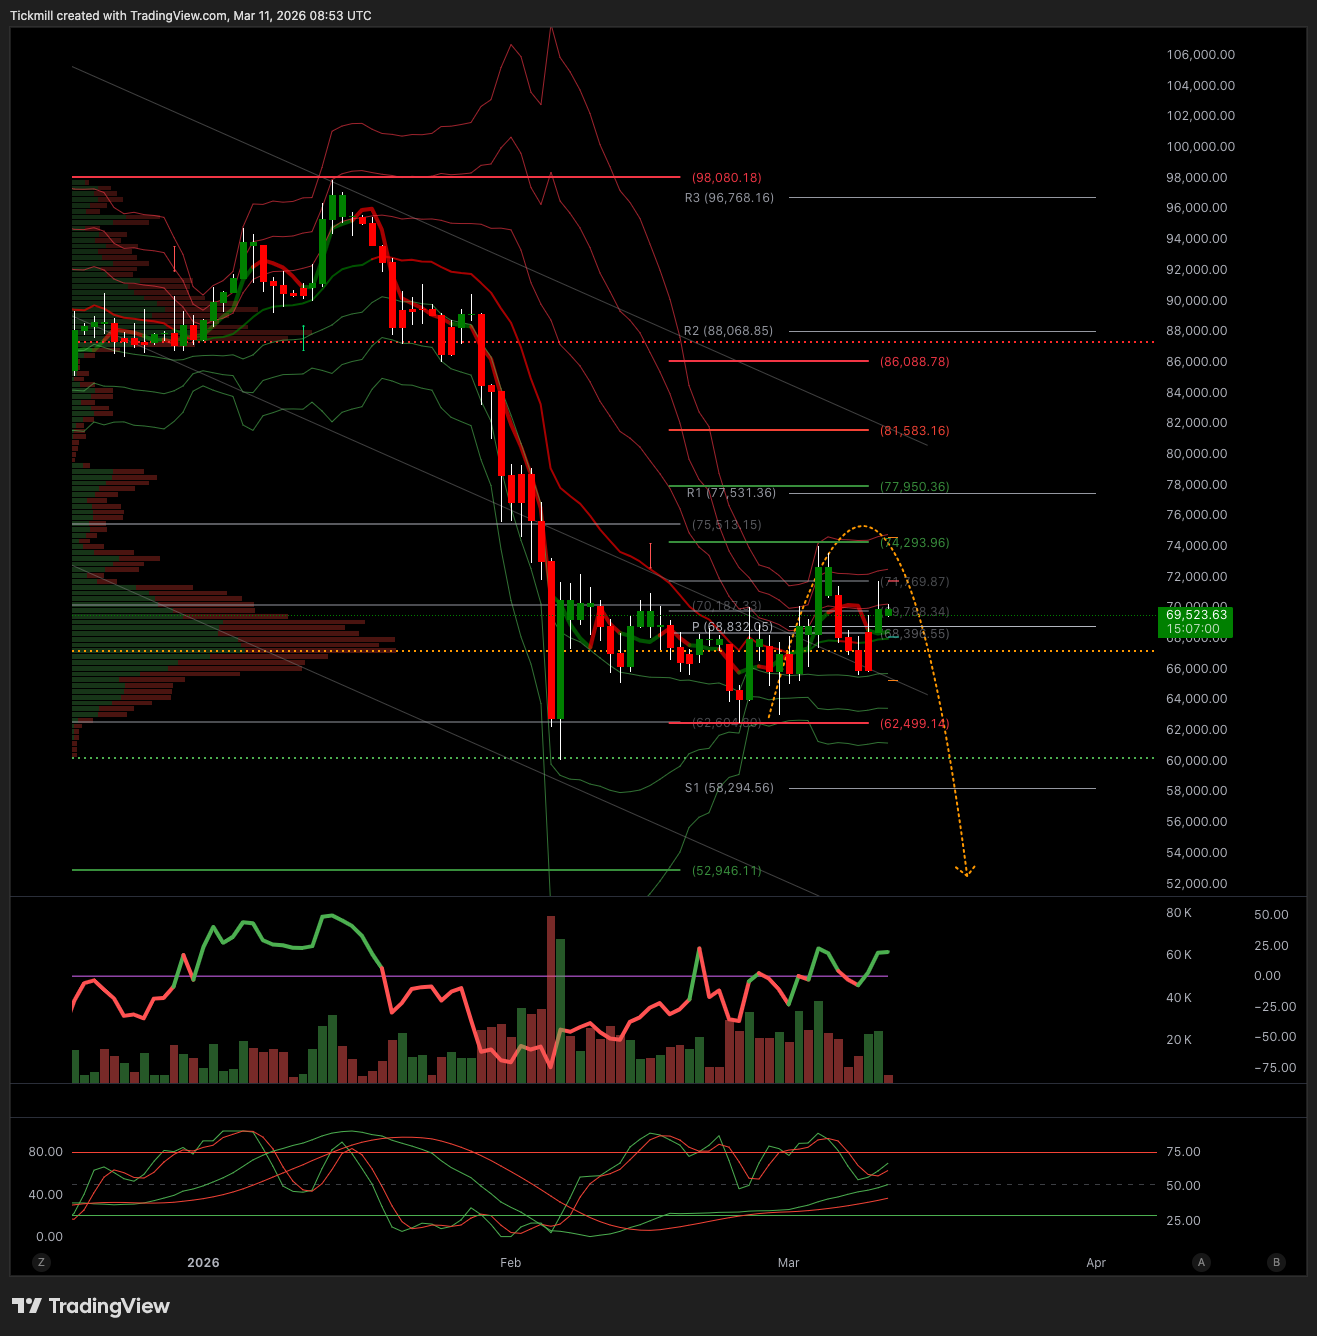
Task: Click the Feb label on time axis
Action: click(x=511, y=1262)
